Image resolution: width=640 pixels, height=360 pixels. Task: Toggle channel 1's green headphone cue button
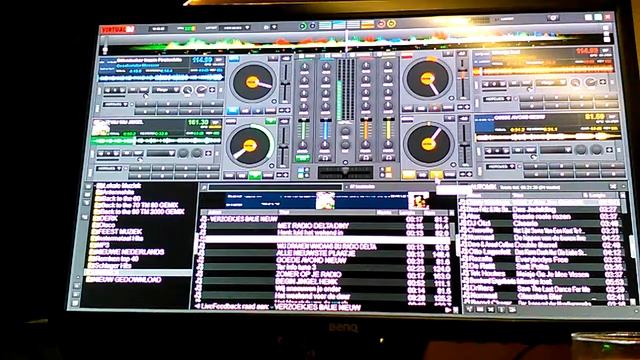tap(303, 158)
